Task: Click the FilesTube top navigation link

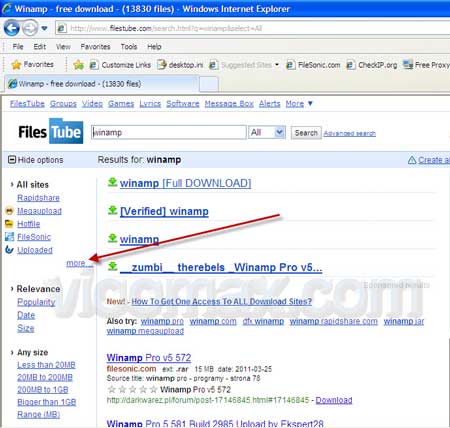Action: point(27,104)
